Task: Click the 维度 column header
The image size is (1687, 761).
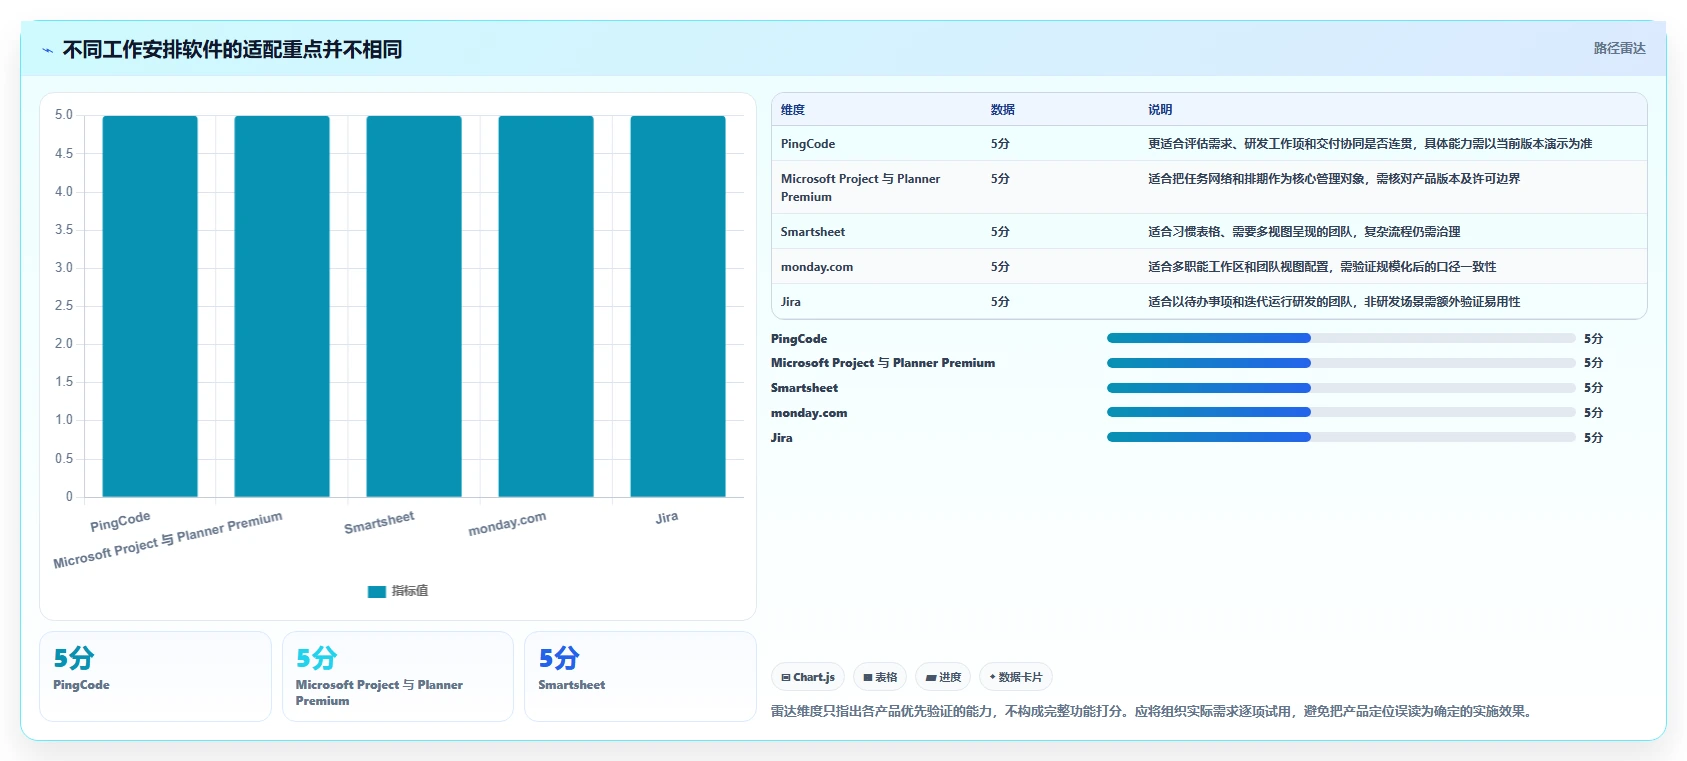Action: coord(793,110)
